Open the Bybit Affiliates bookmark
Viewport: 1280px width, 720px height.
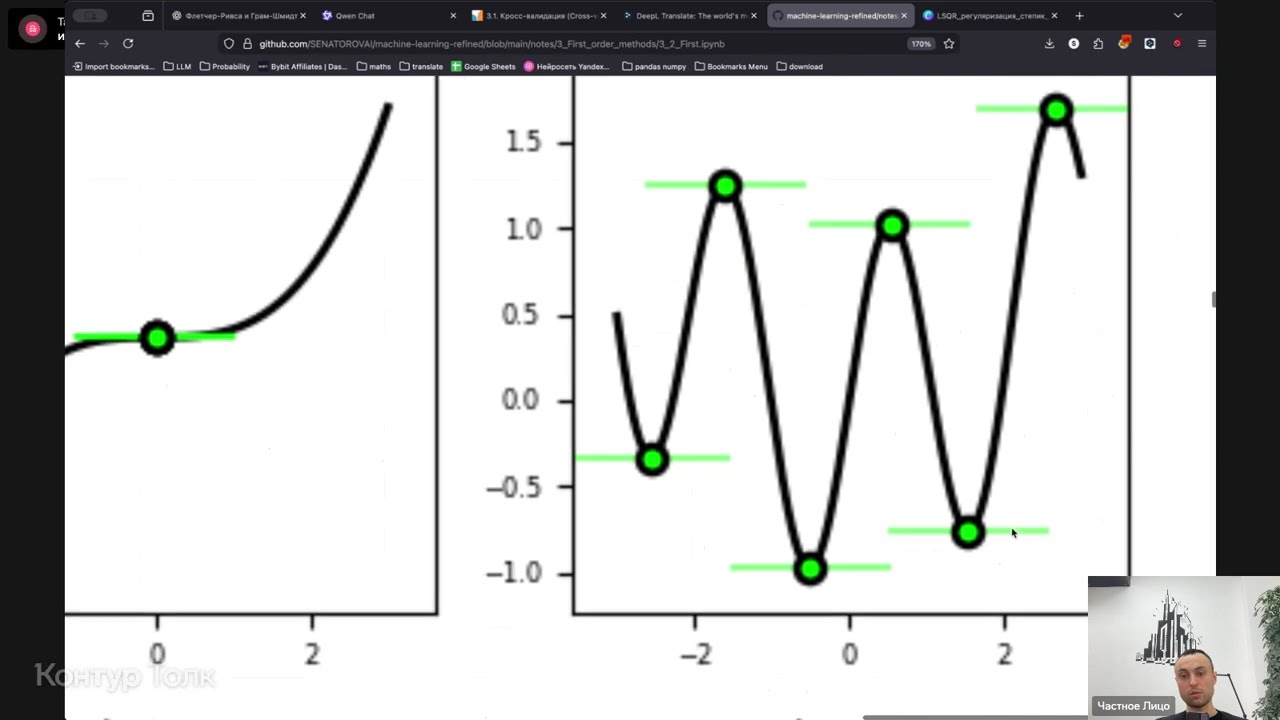point(303,66)
